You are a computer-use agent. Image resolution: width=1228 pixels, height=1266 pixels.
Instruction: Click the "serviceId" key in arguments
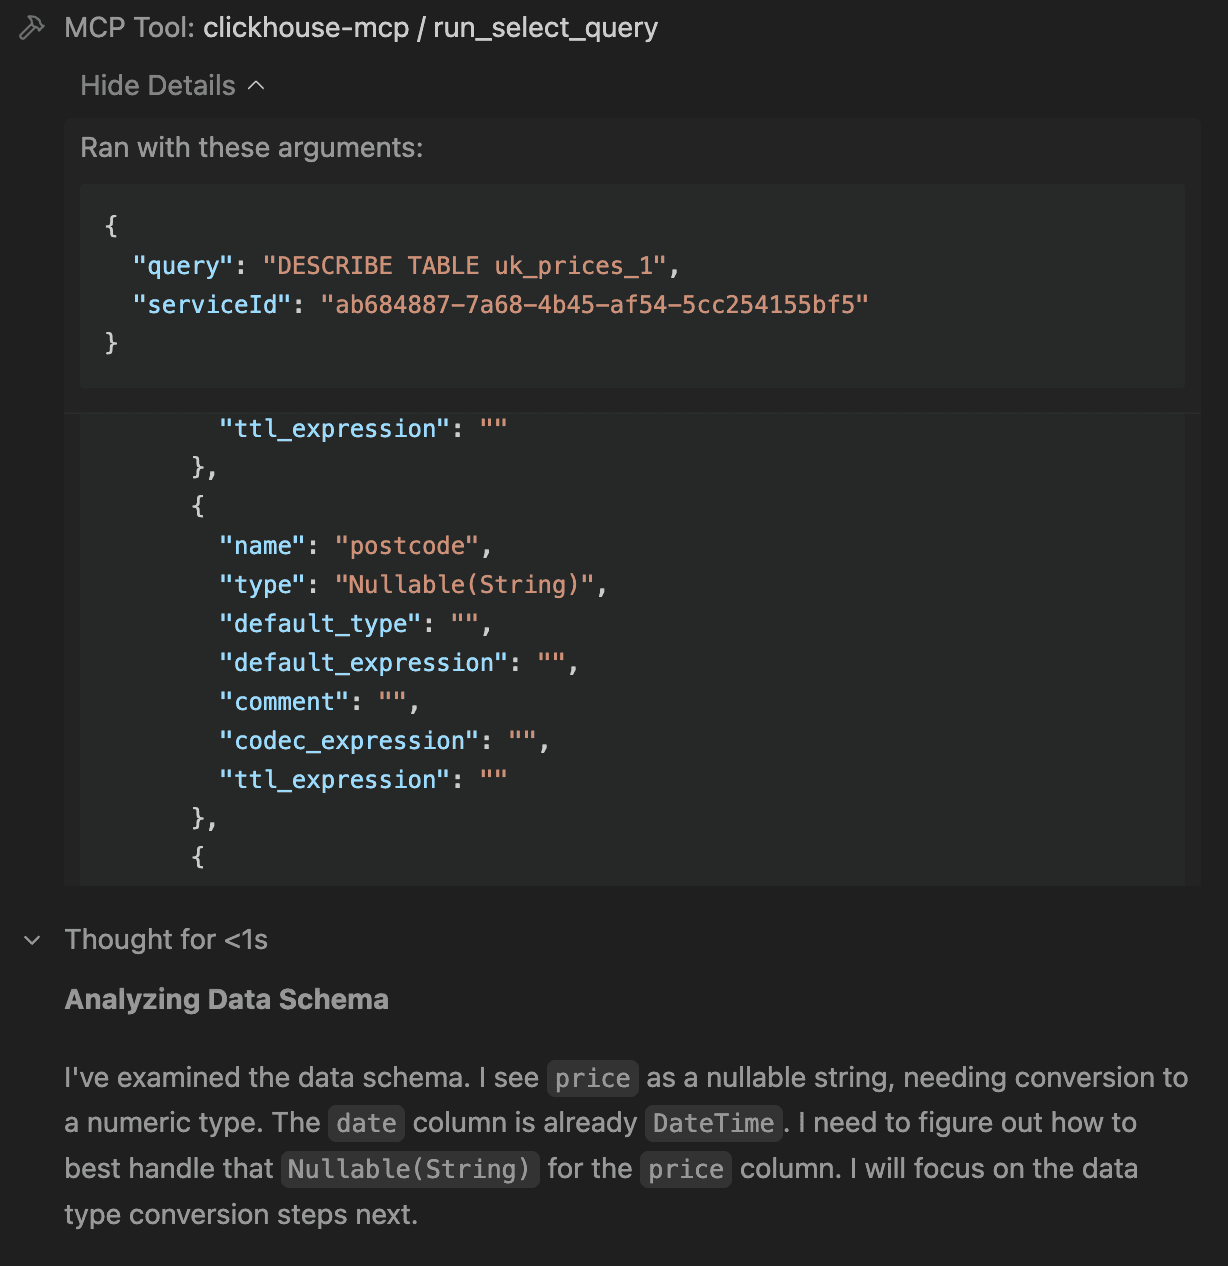click(211, 304)
